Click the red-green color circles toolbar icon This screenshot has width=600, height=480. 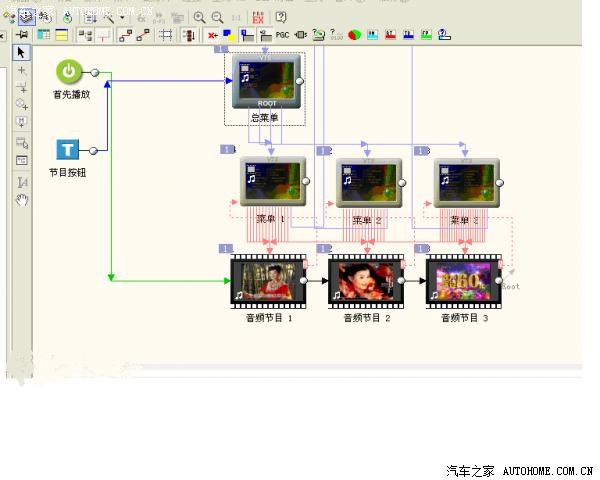click(x=354, y=35)
